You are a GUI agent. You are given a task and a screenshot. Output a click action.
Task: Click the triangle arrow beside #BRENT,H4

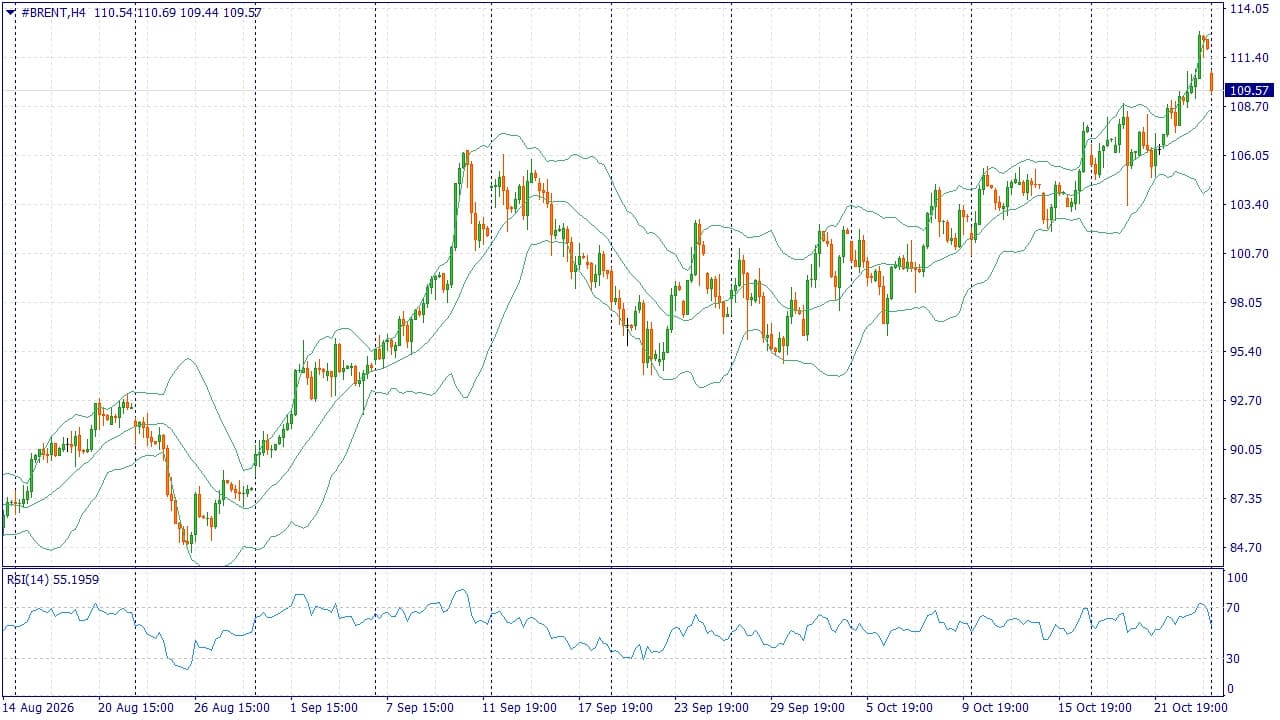10,11
